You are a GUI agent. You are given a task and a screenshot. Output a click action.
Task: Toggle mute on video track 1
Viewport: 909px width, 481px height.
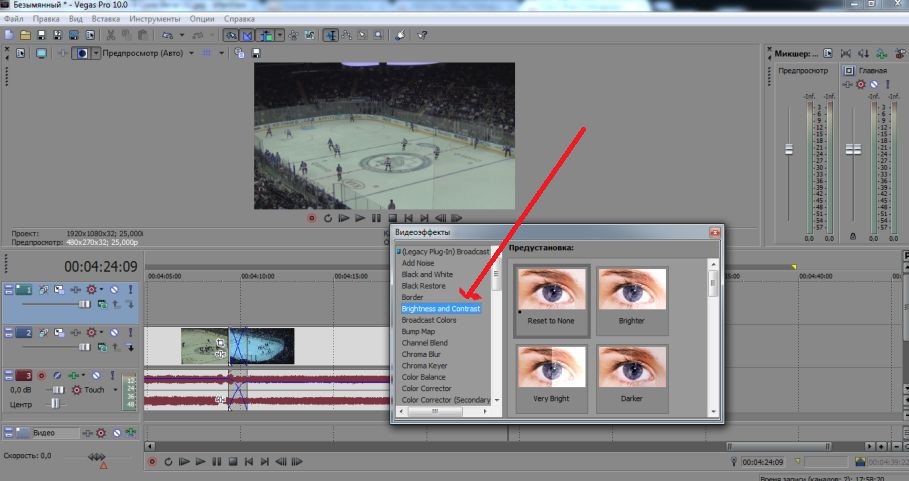click(x=114, y=289)
